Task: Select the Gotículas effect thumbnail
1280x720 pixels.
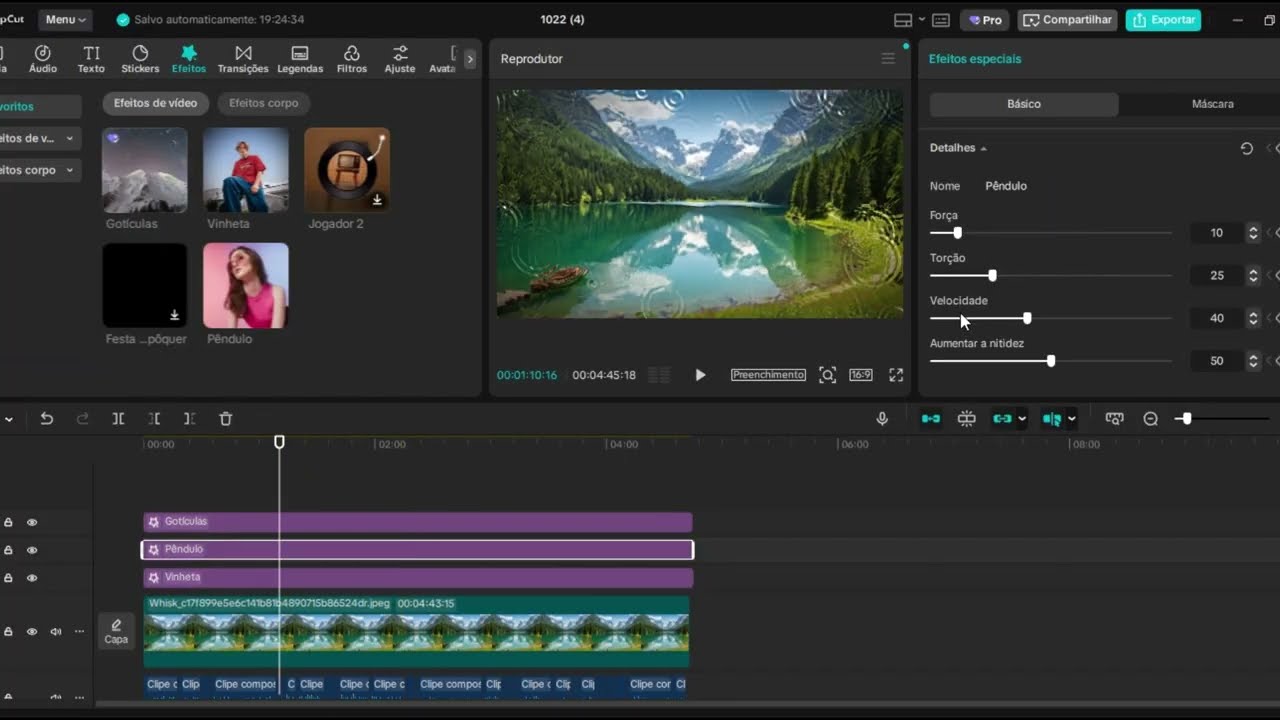Action: (145, 170)
